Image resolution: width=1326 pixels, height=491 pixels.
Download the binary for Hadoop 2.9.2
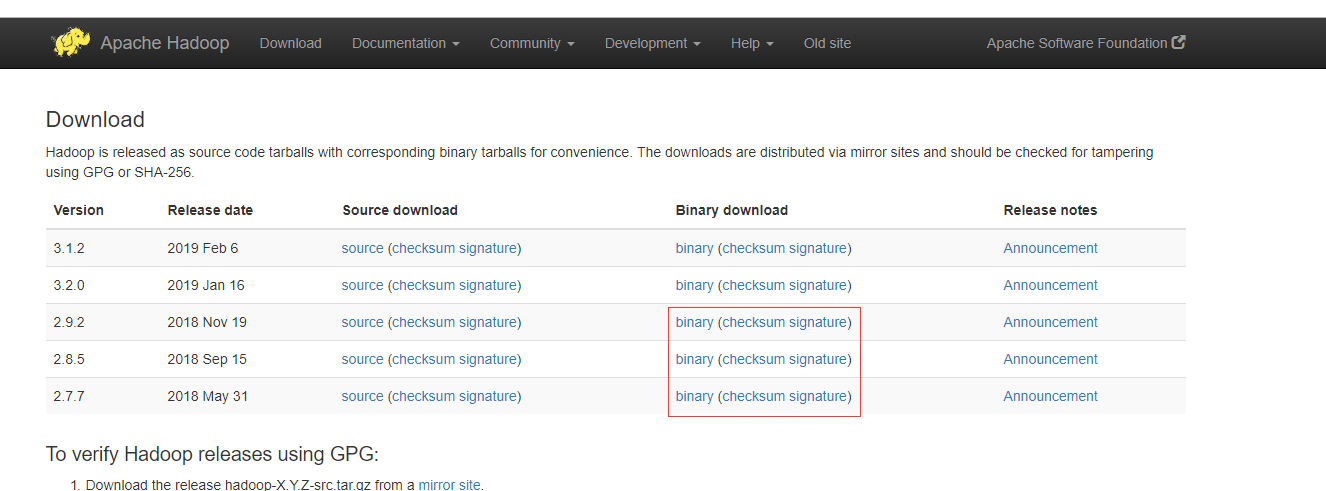point(694,322)
